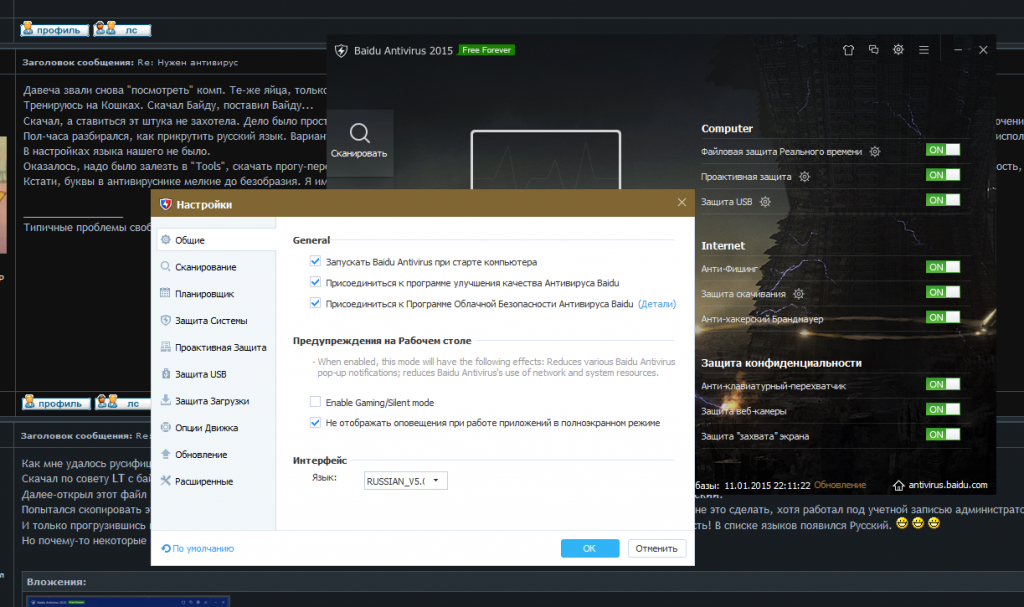Click the database date text 11.01.2015 22:11:22
Viewport: 1024px width, 607px height.
pyautogui.click(x=767, y=485)
